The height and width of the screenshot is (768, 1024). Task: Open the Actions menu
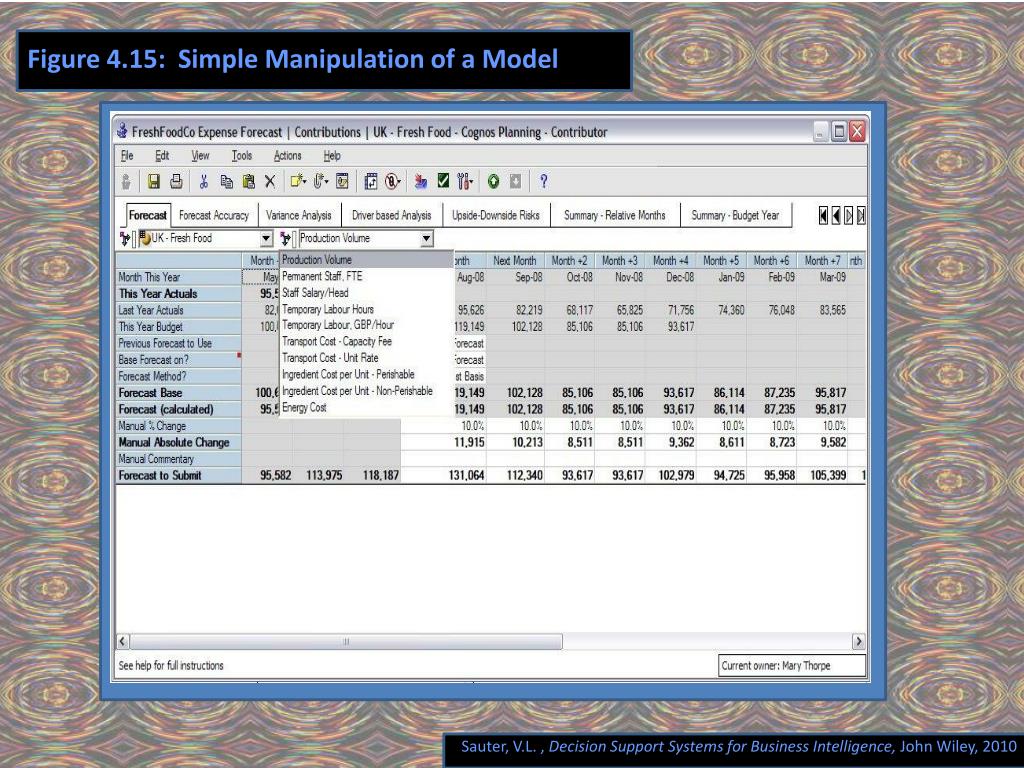coord(287,155)
